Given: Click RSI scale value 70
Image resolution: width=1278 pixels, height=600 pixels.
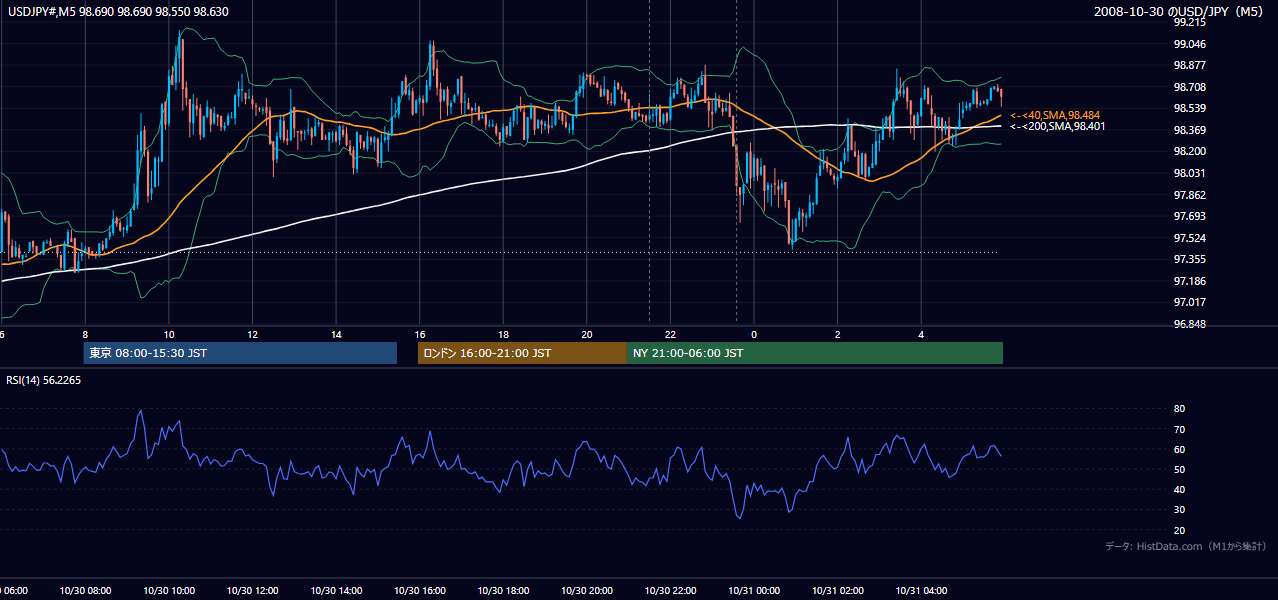Looking at the screenshot, I should point(1179,429).
